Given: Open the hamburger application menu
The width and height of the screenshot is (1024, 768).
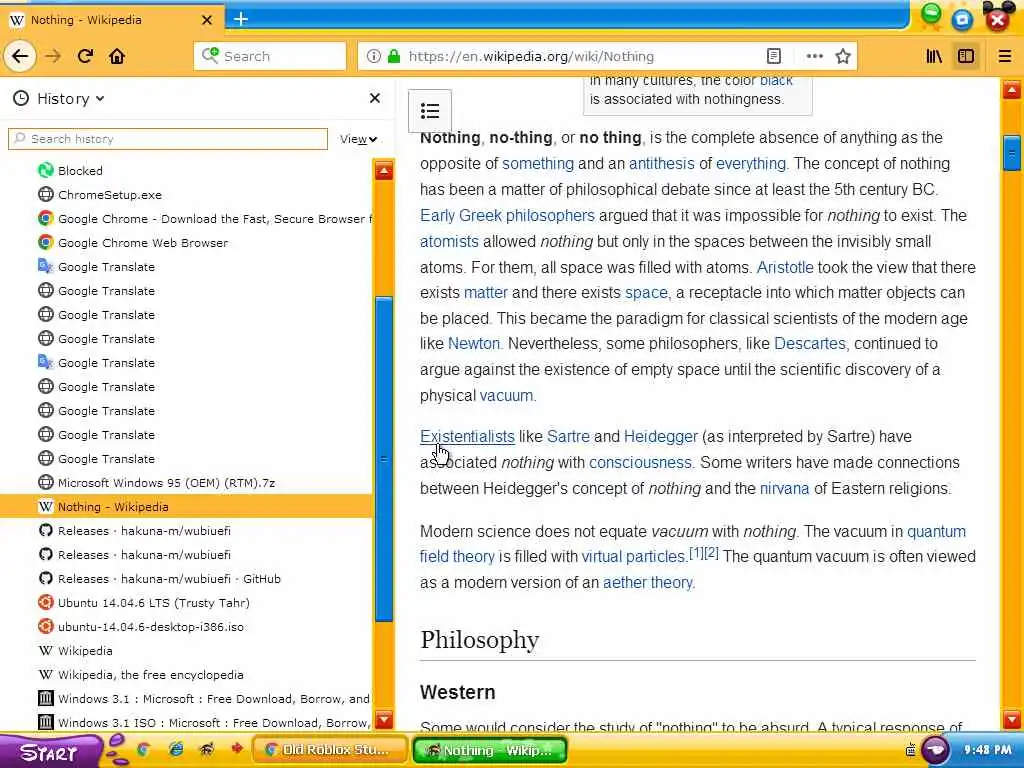Looking at the screenshot, I should pos(1005,56).
